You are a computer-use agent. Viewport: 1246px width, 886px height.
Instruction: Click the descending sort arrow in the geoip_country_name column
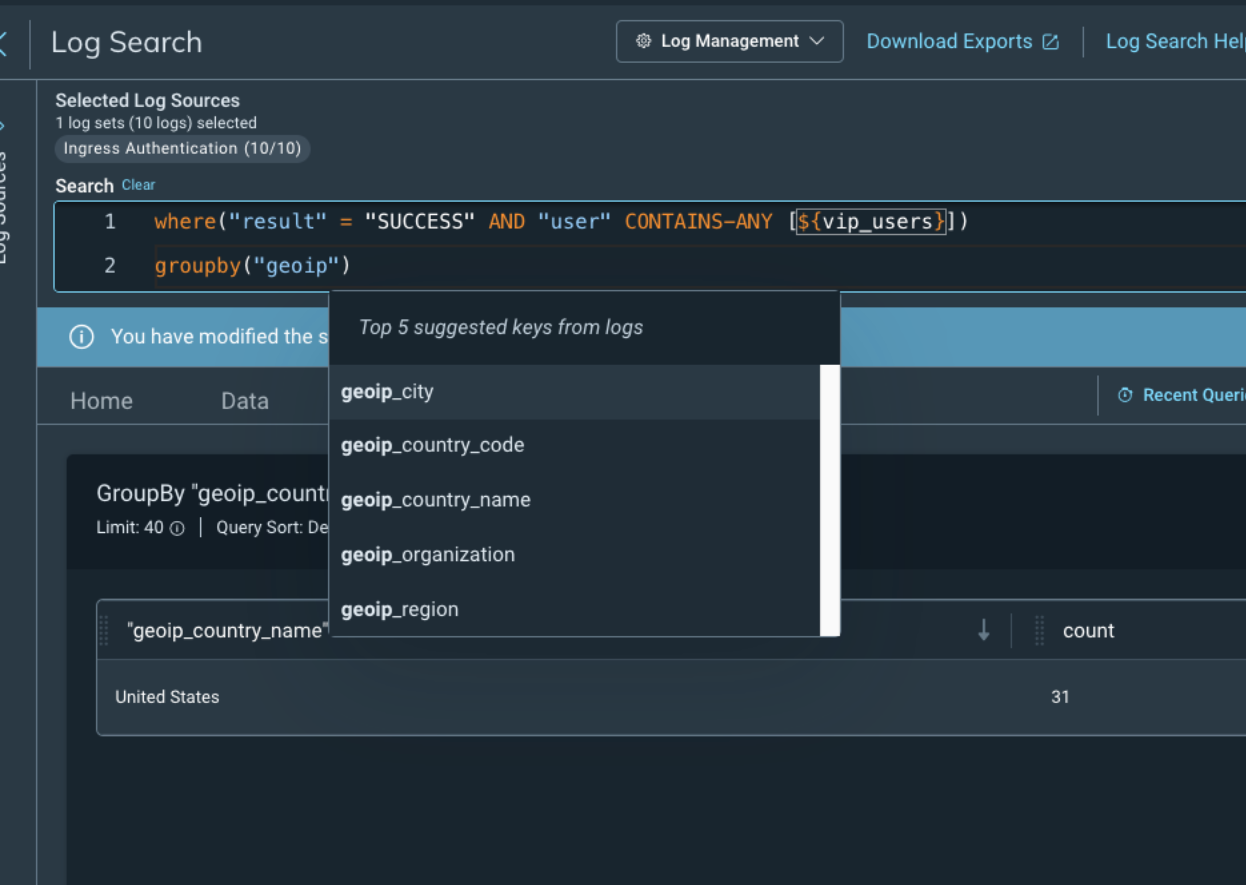click(983, 630)
